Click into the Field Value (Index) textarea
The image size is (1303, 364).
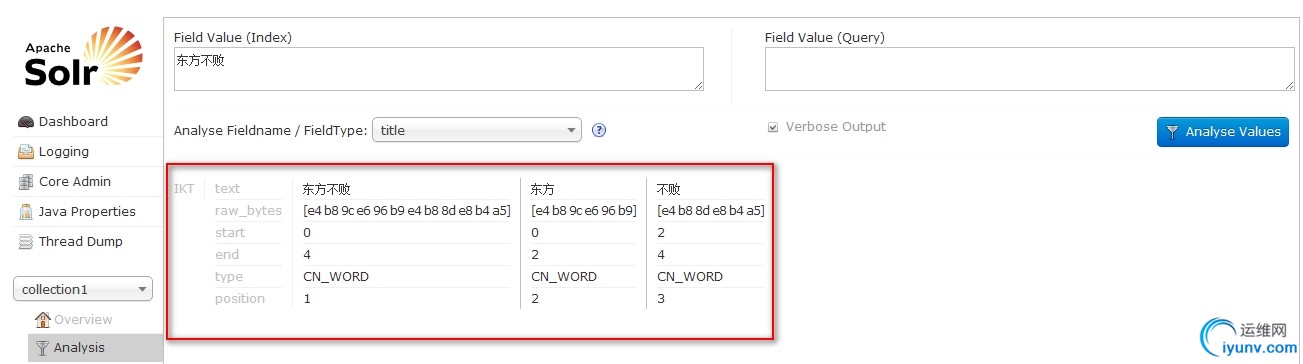click(x=439, y=69)
